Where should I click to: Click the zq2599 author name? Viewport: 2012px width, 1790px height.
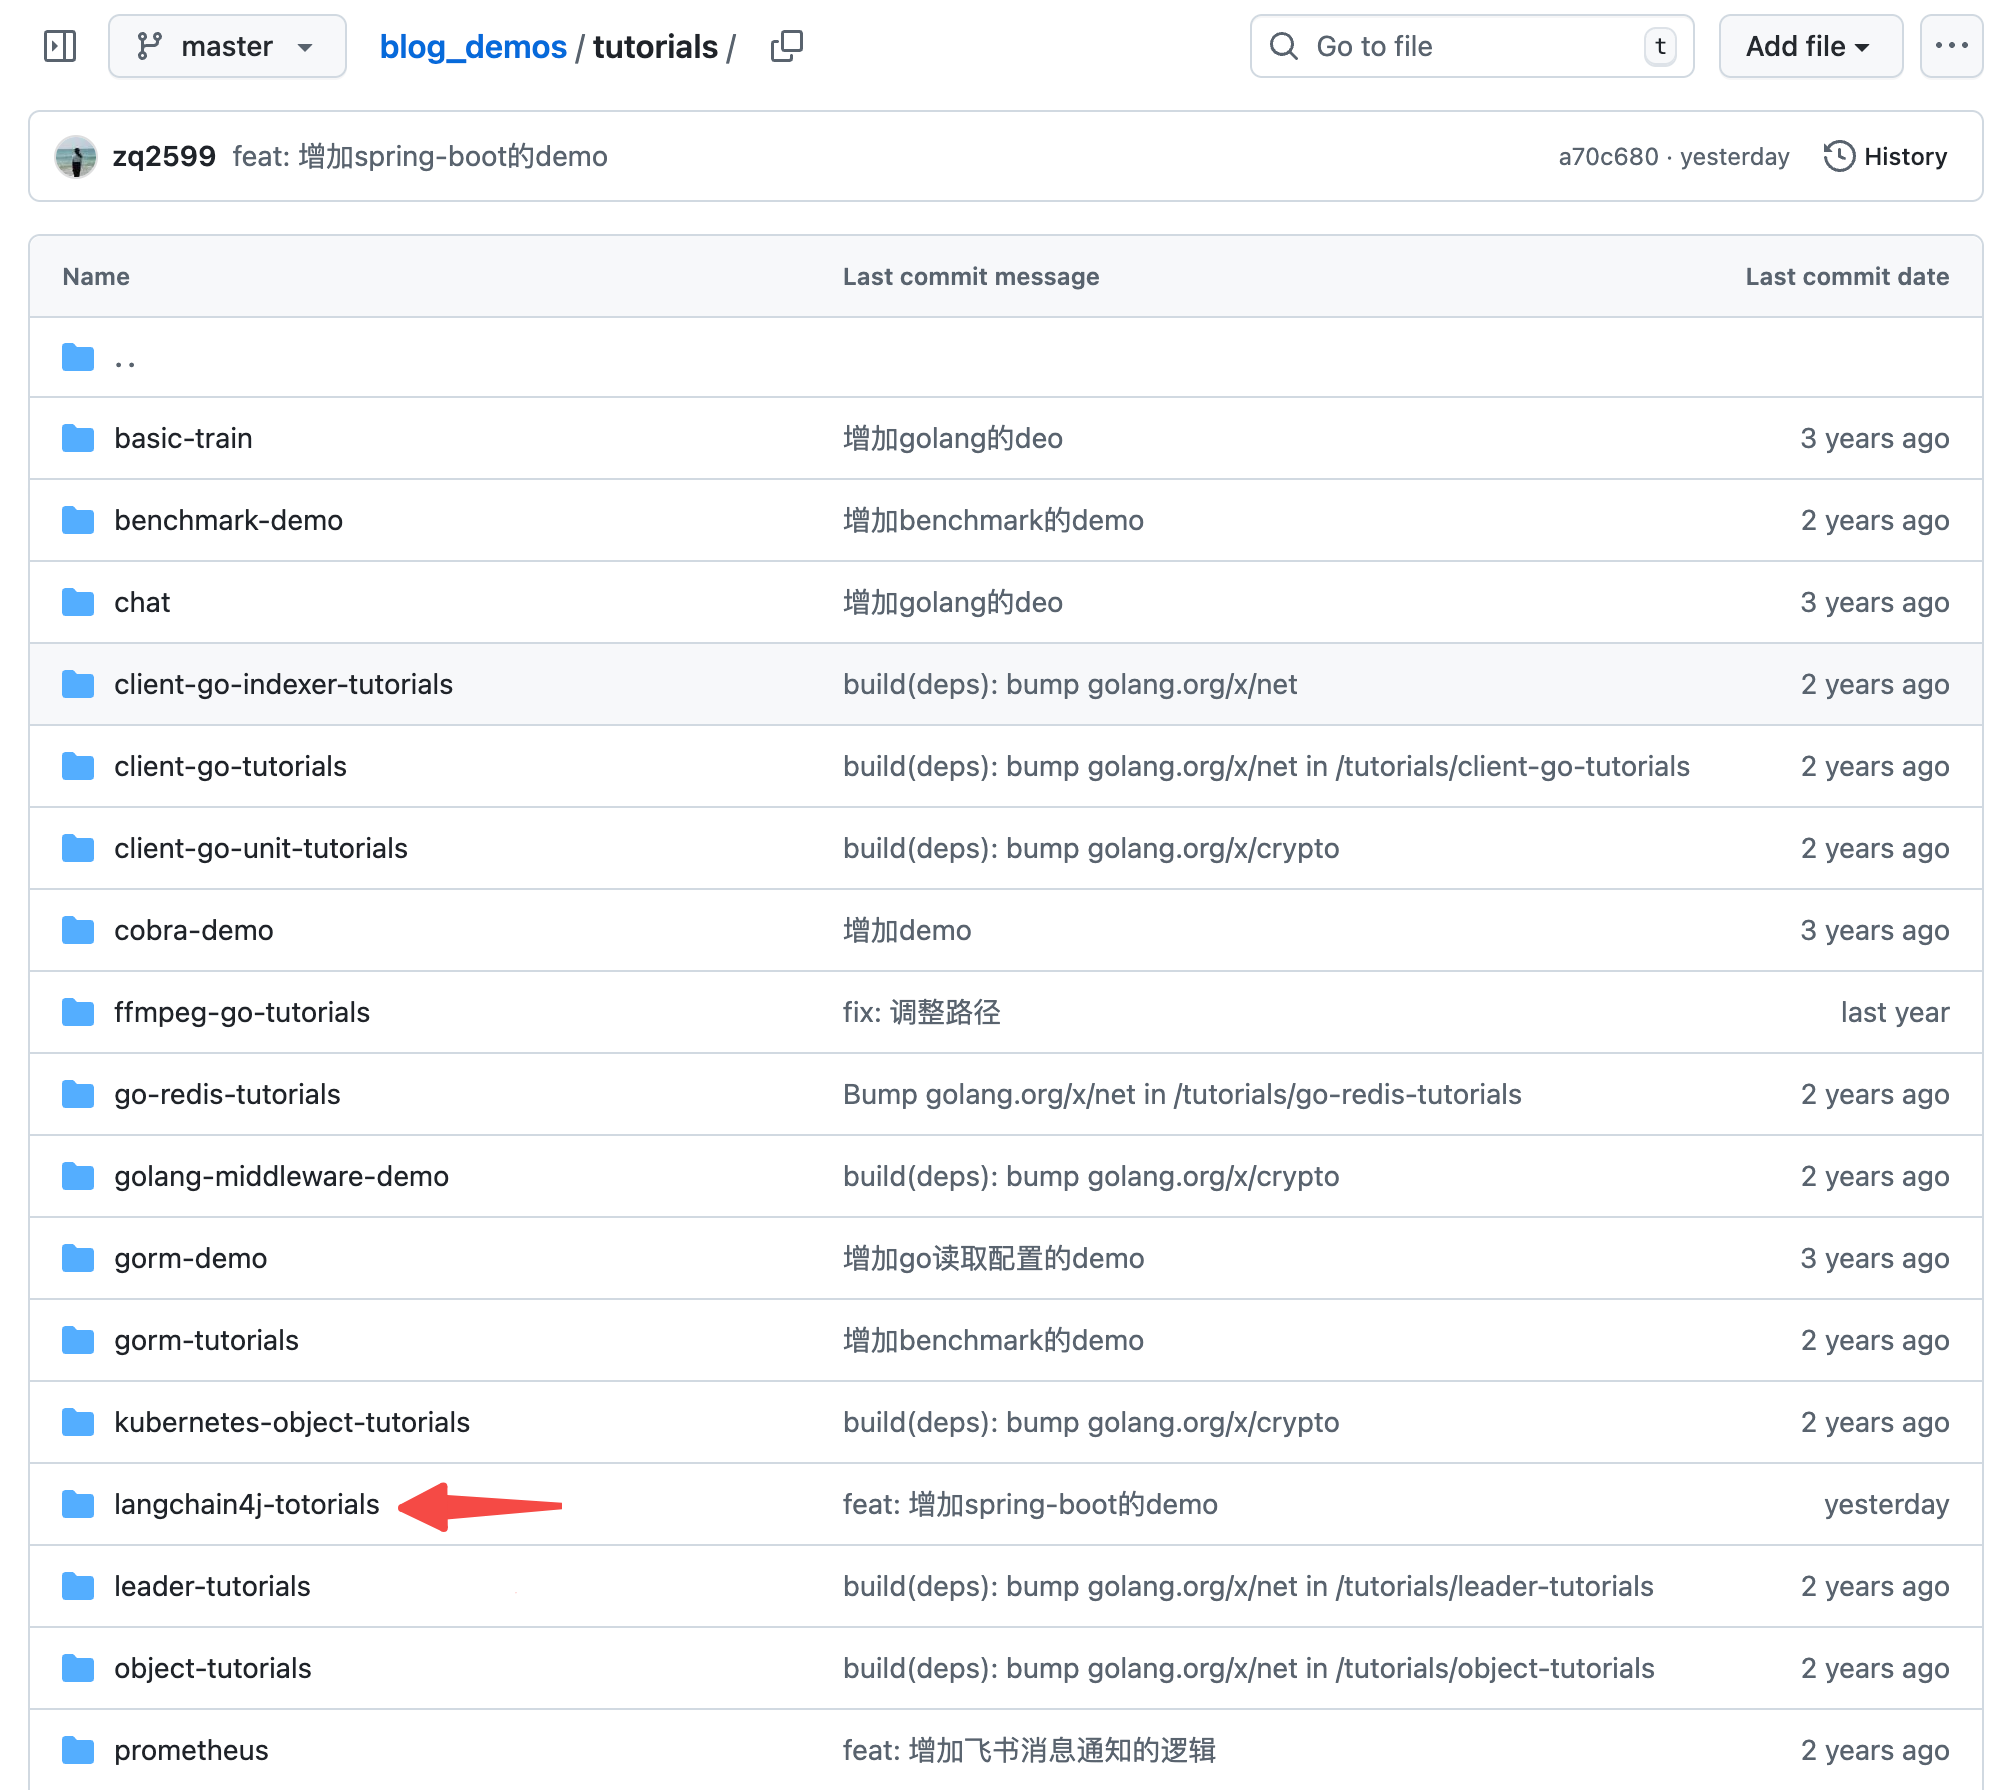pyautogui.click(x=164, y=156)
